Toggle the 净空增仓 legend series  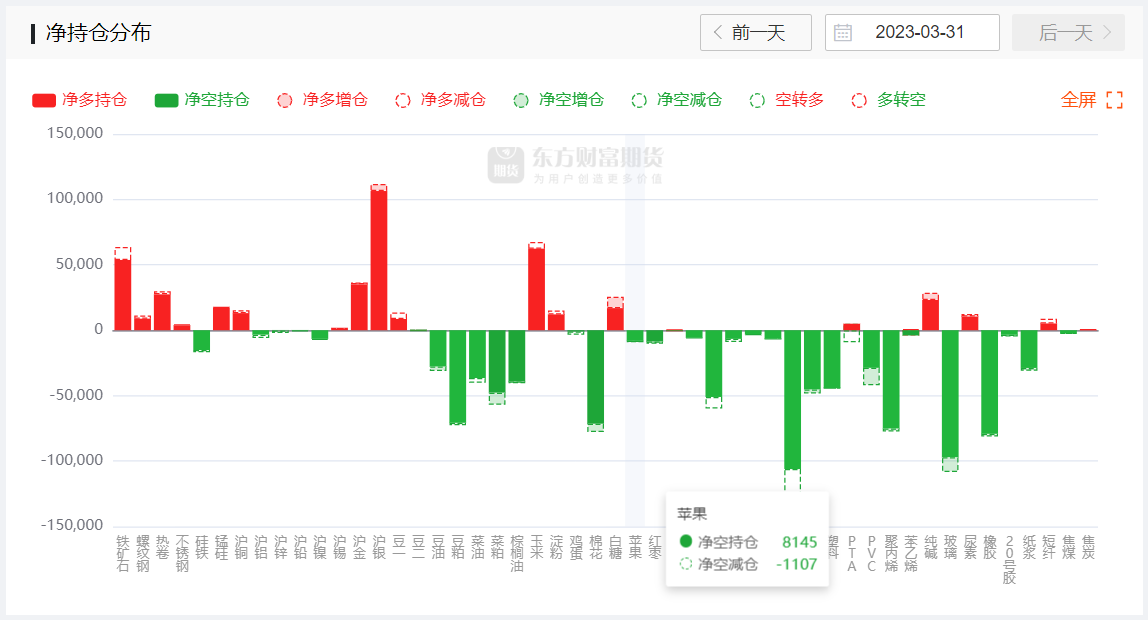[559, 100]
